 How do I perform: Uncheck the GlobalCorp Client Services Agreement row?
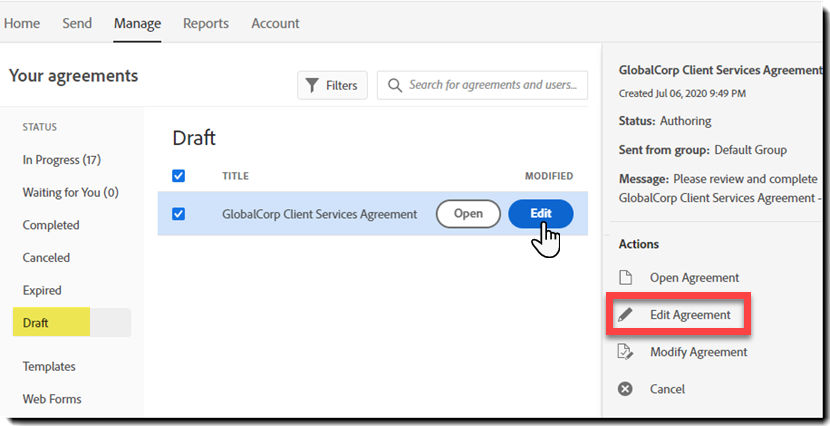[178, 214]
